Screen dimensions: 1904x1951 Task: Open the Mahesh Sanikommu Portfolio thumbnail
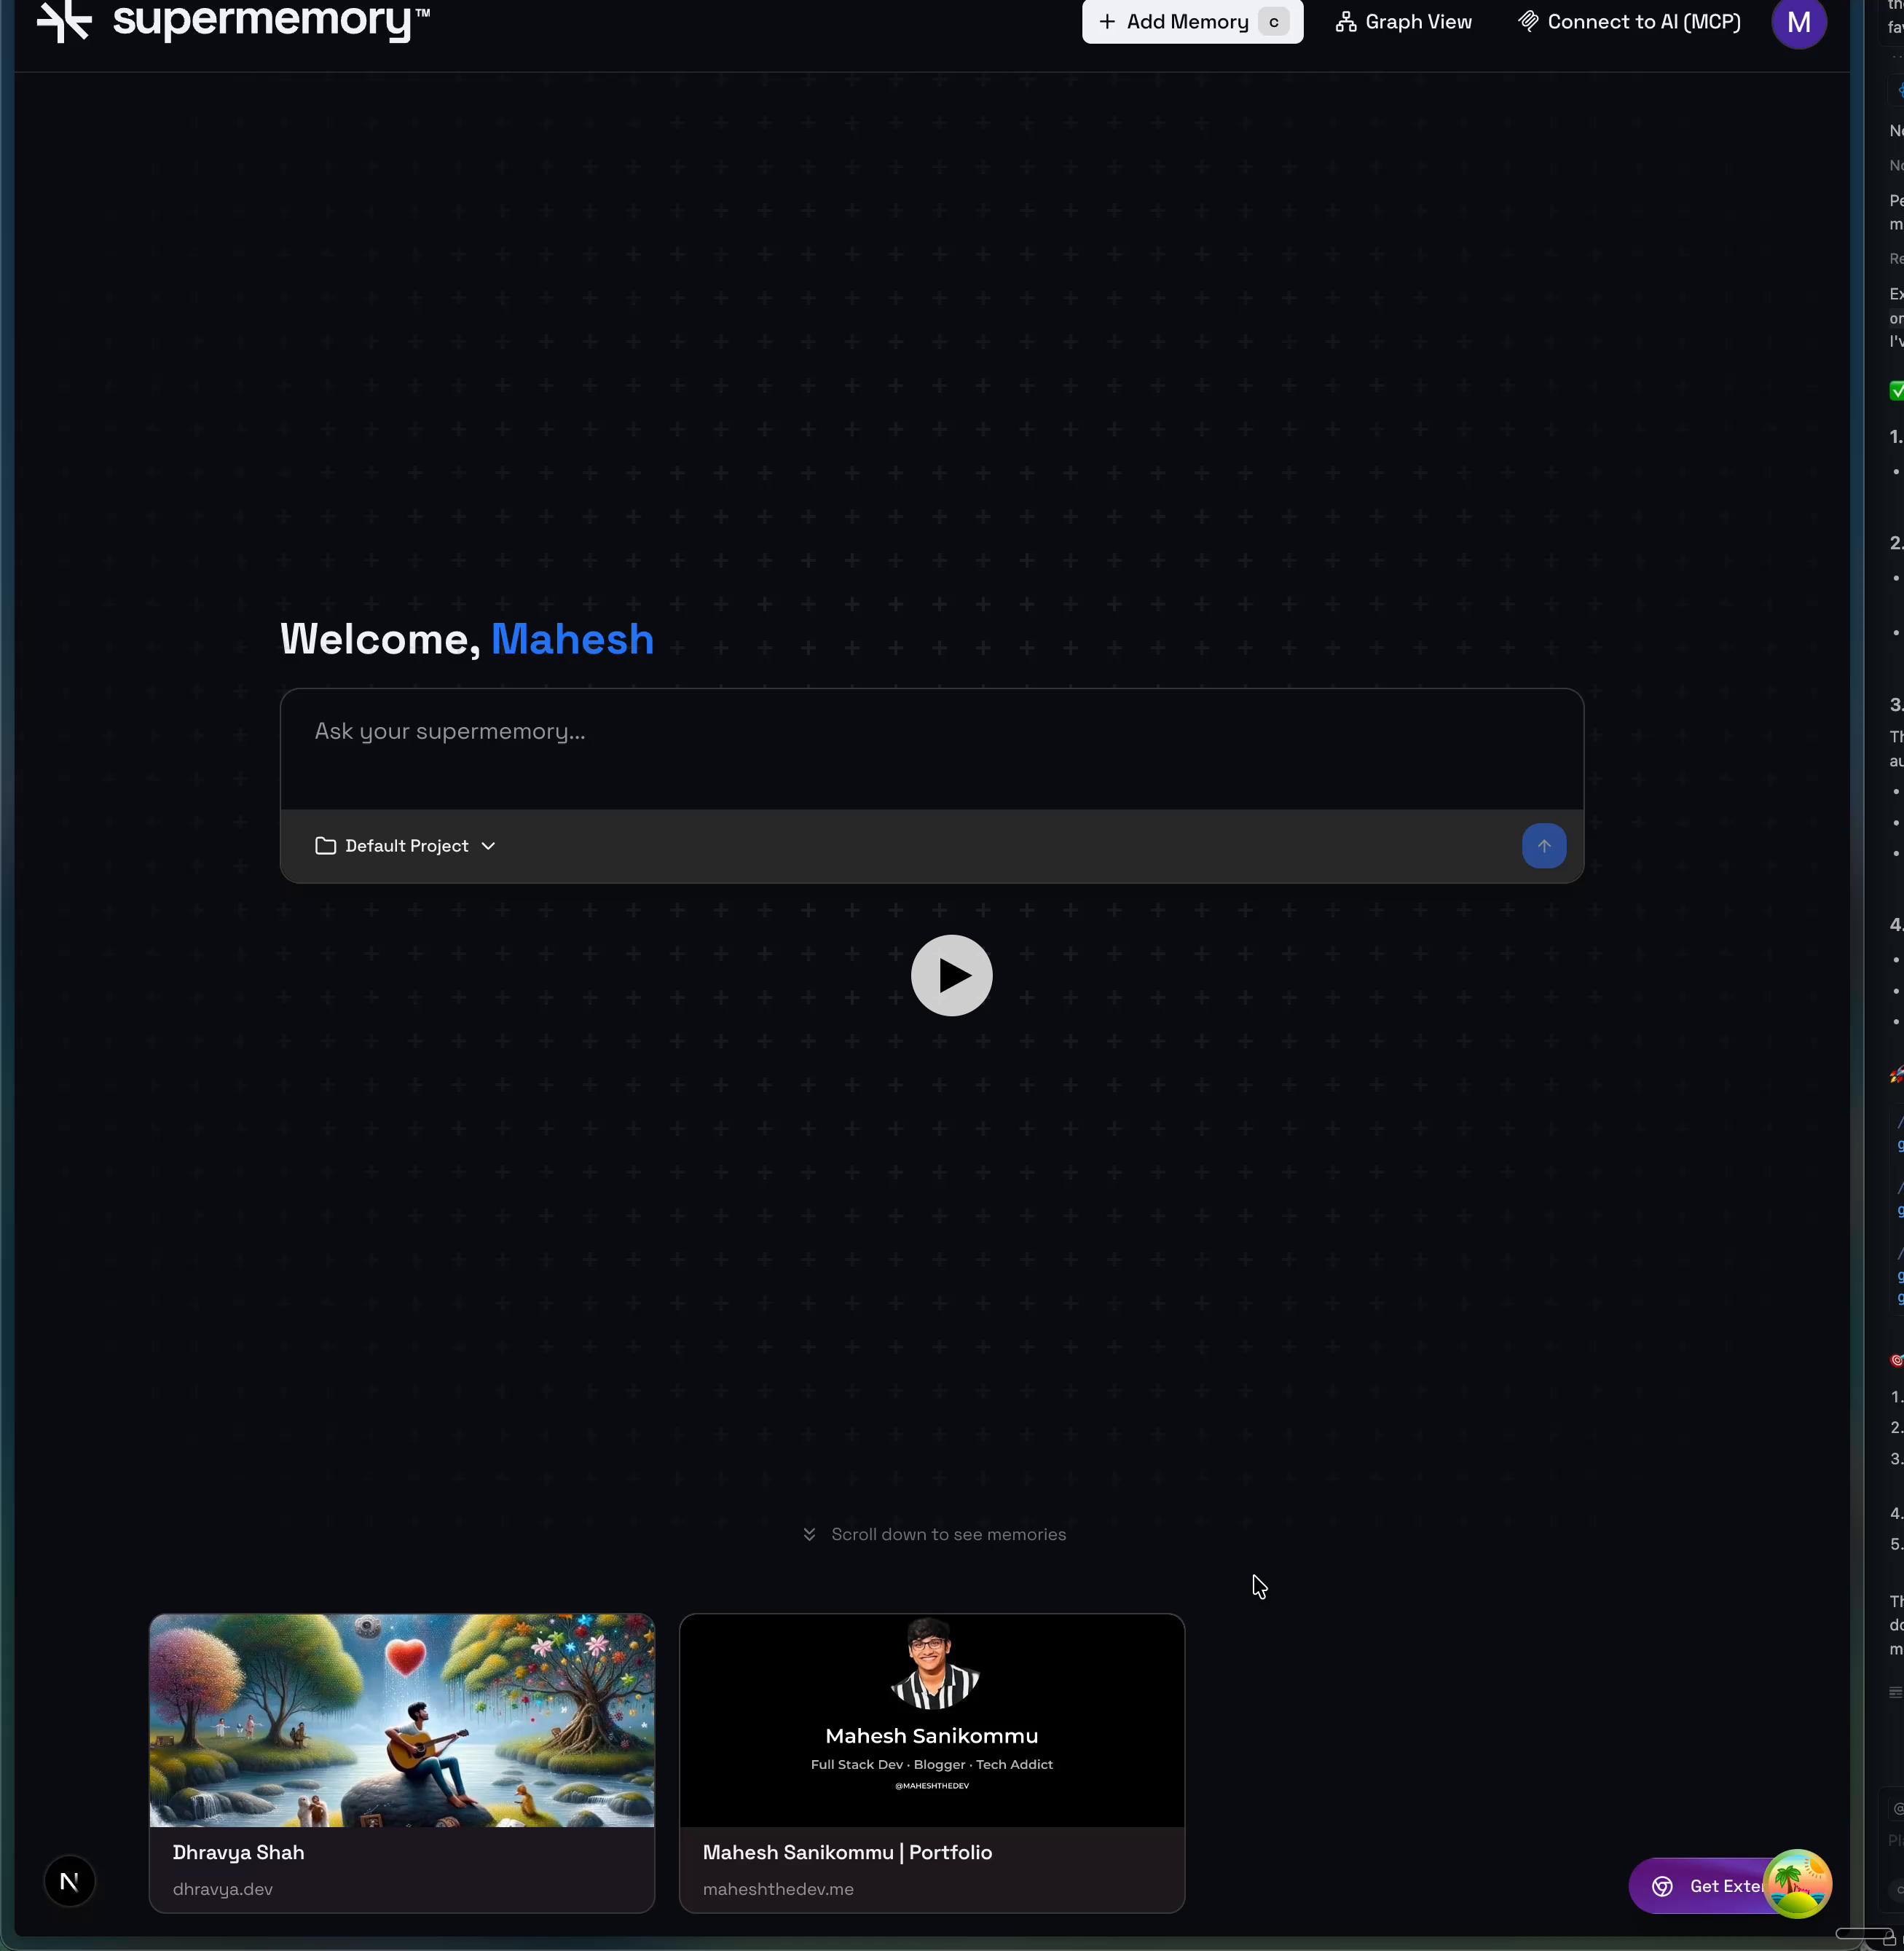coord(931,1720)
